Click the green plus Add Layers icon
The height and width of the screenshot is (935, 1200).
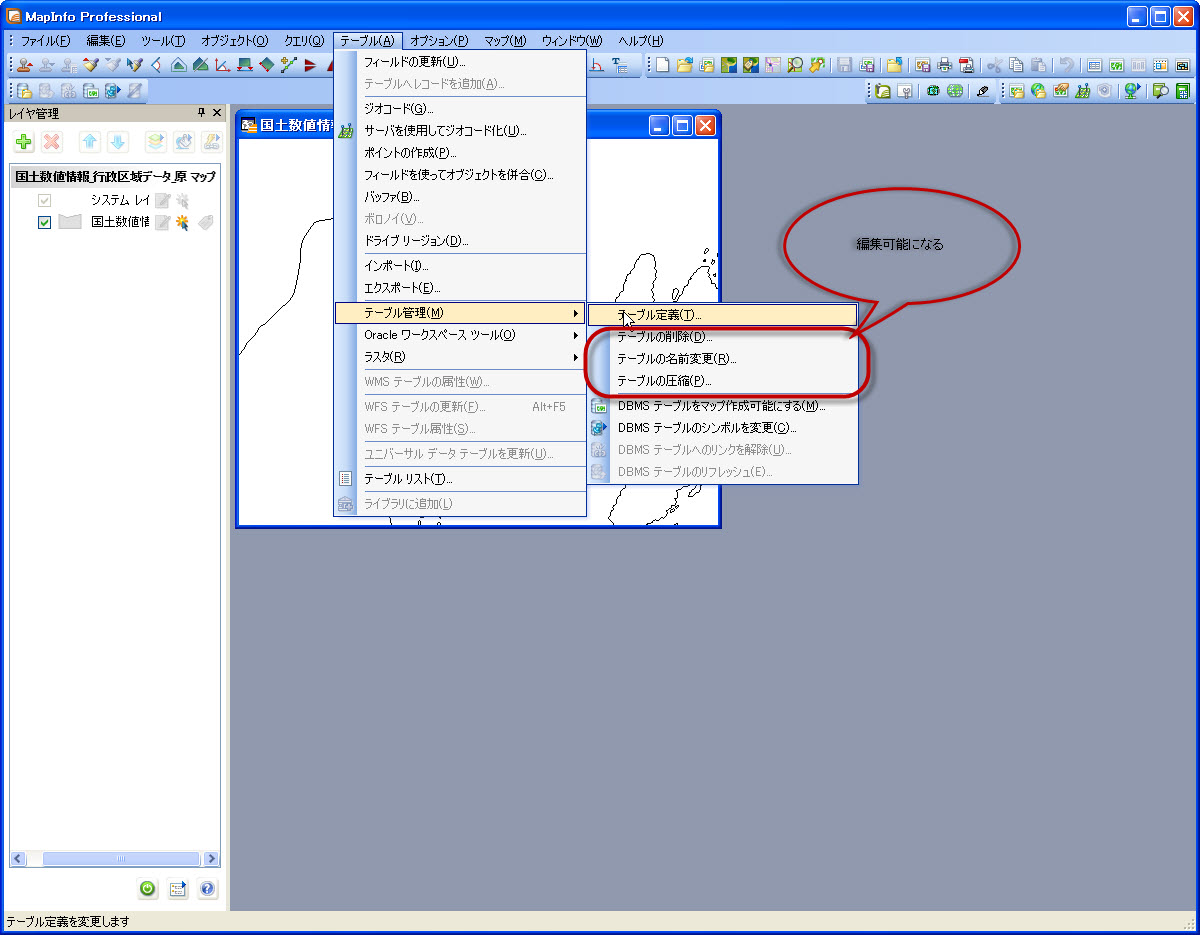[24, 142]
